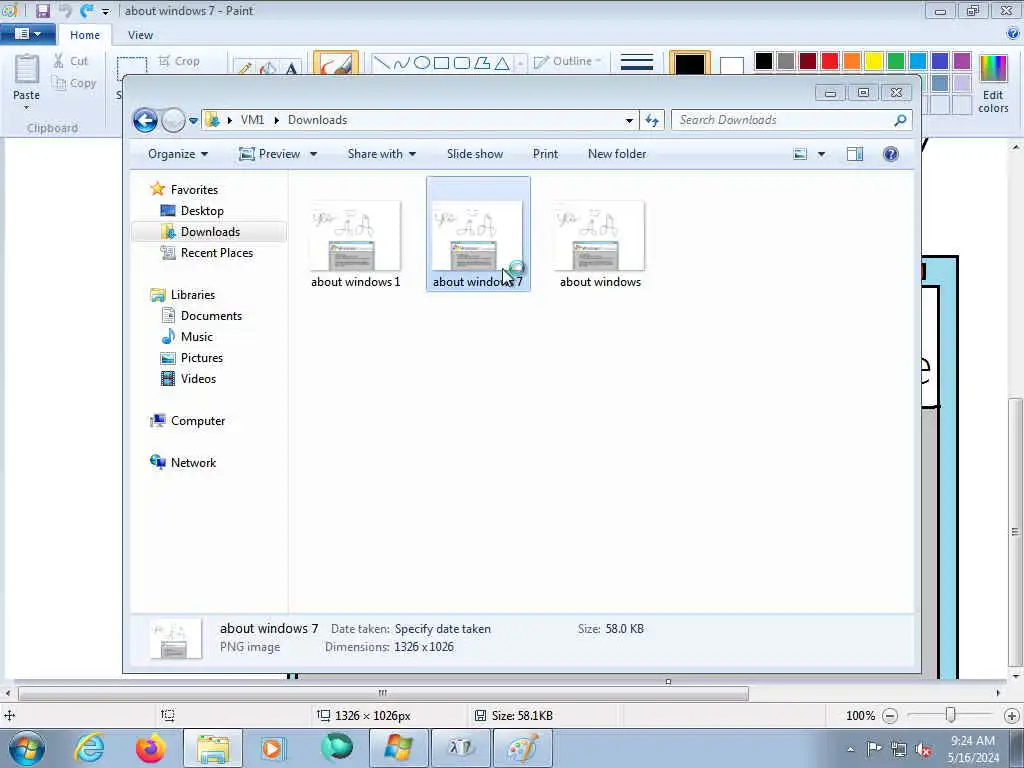This screenshot has height=768, width=1024.
Task: Pick the green color from the palette
Action: pyautogui.click(x=896, y=61)
